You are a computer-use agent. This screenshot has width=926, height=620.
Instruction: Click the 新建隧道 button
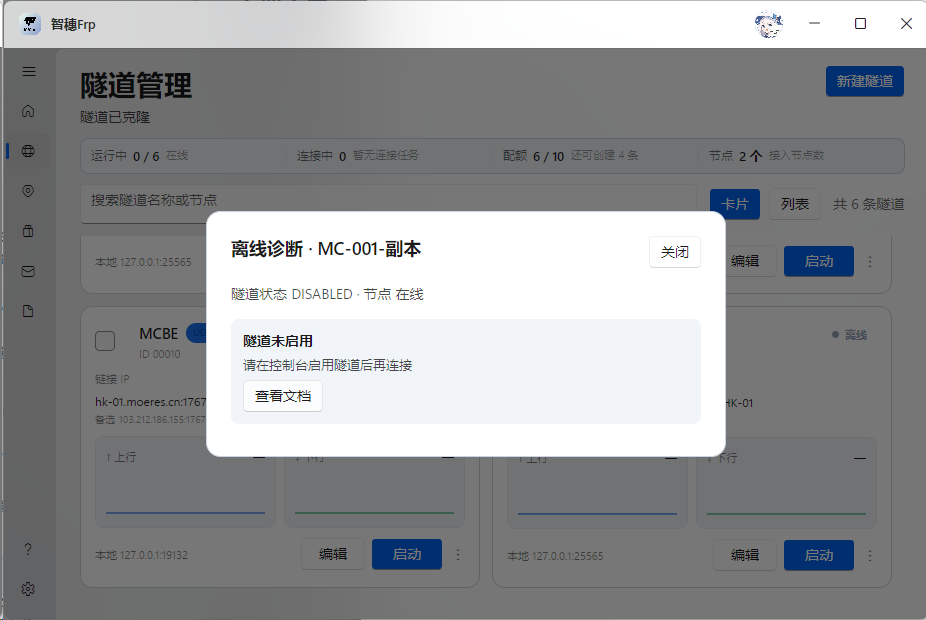[x=865, y=81]
